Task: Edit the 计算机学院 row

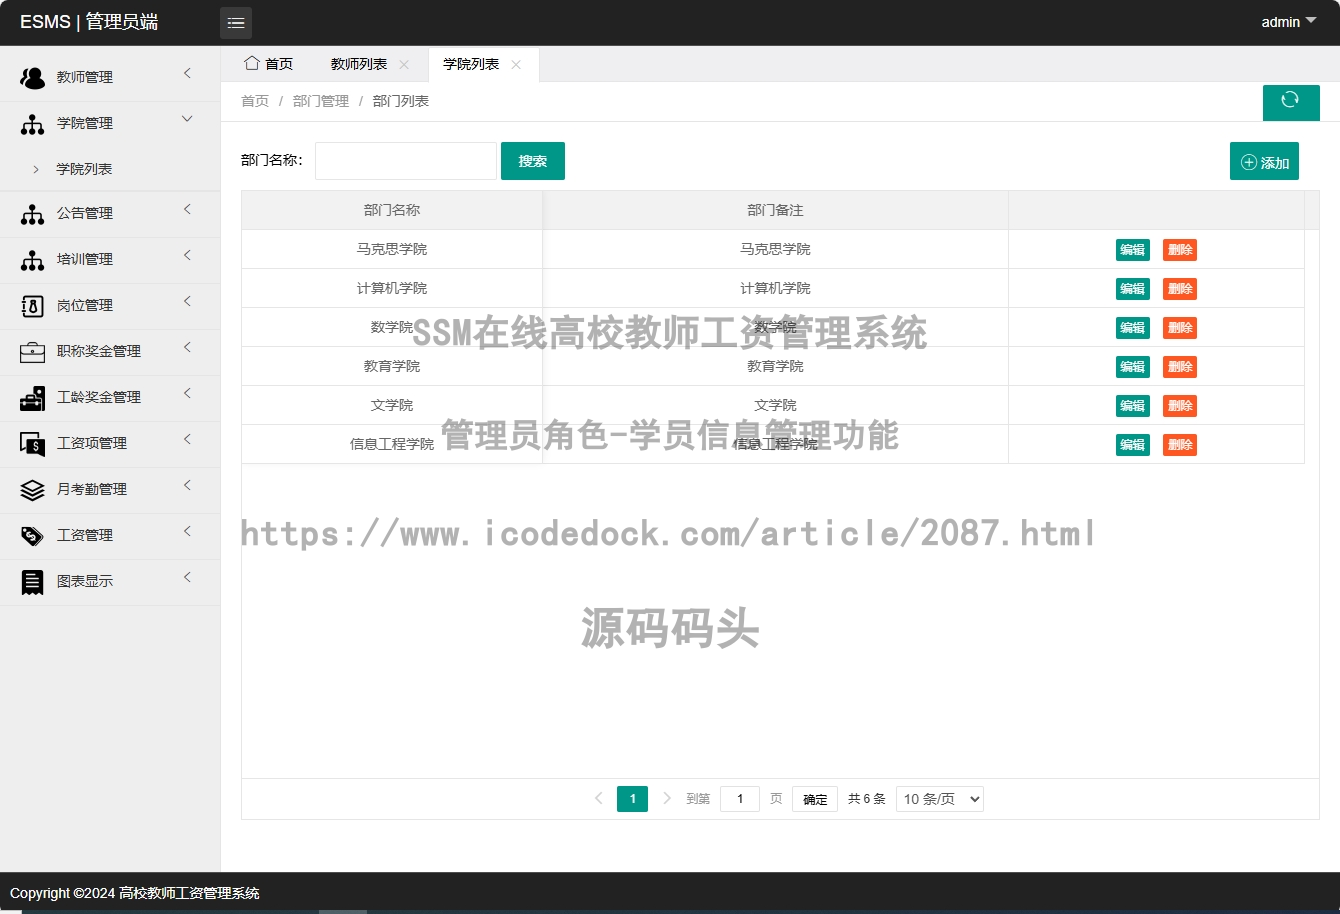Action: (1133, 289)
